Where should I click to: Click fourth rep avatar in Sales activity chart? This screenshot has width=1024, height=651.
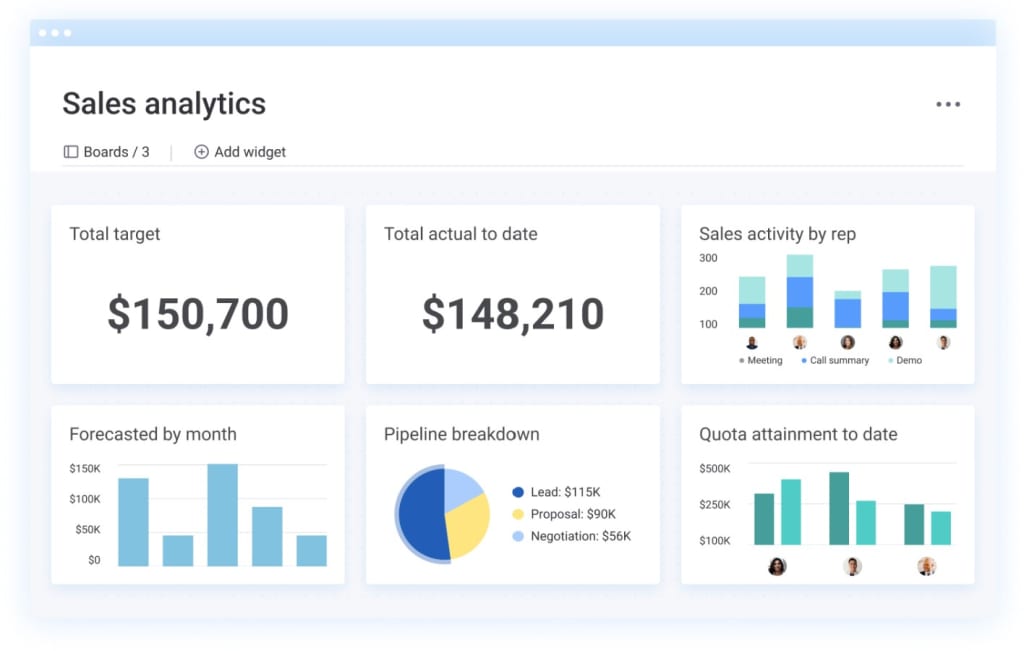(x=895, y=342)
